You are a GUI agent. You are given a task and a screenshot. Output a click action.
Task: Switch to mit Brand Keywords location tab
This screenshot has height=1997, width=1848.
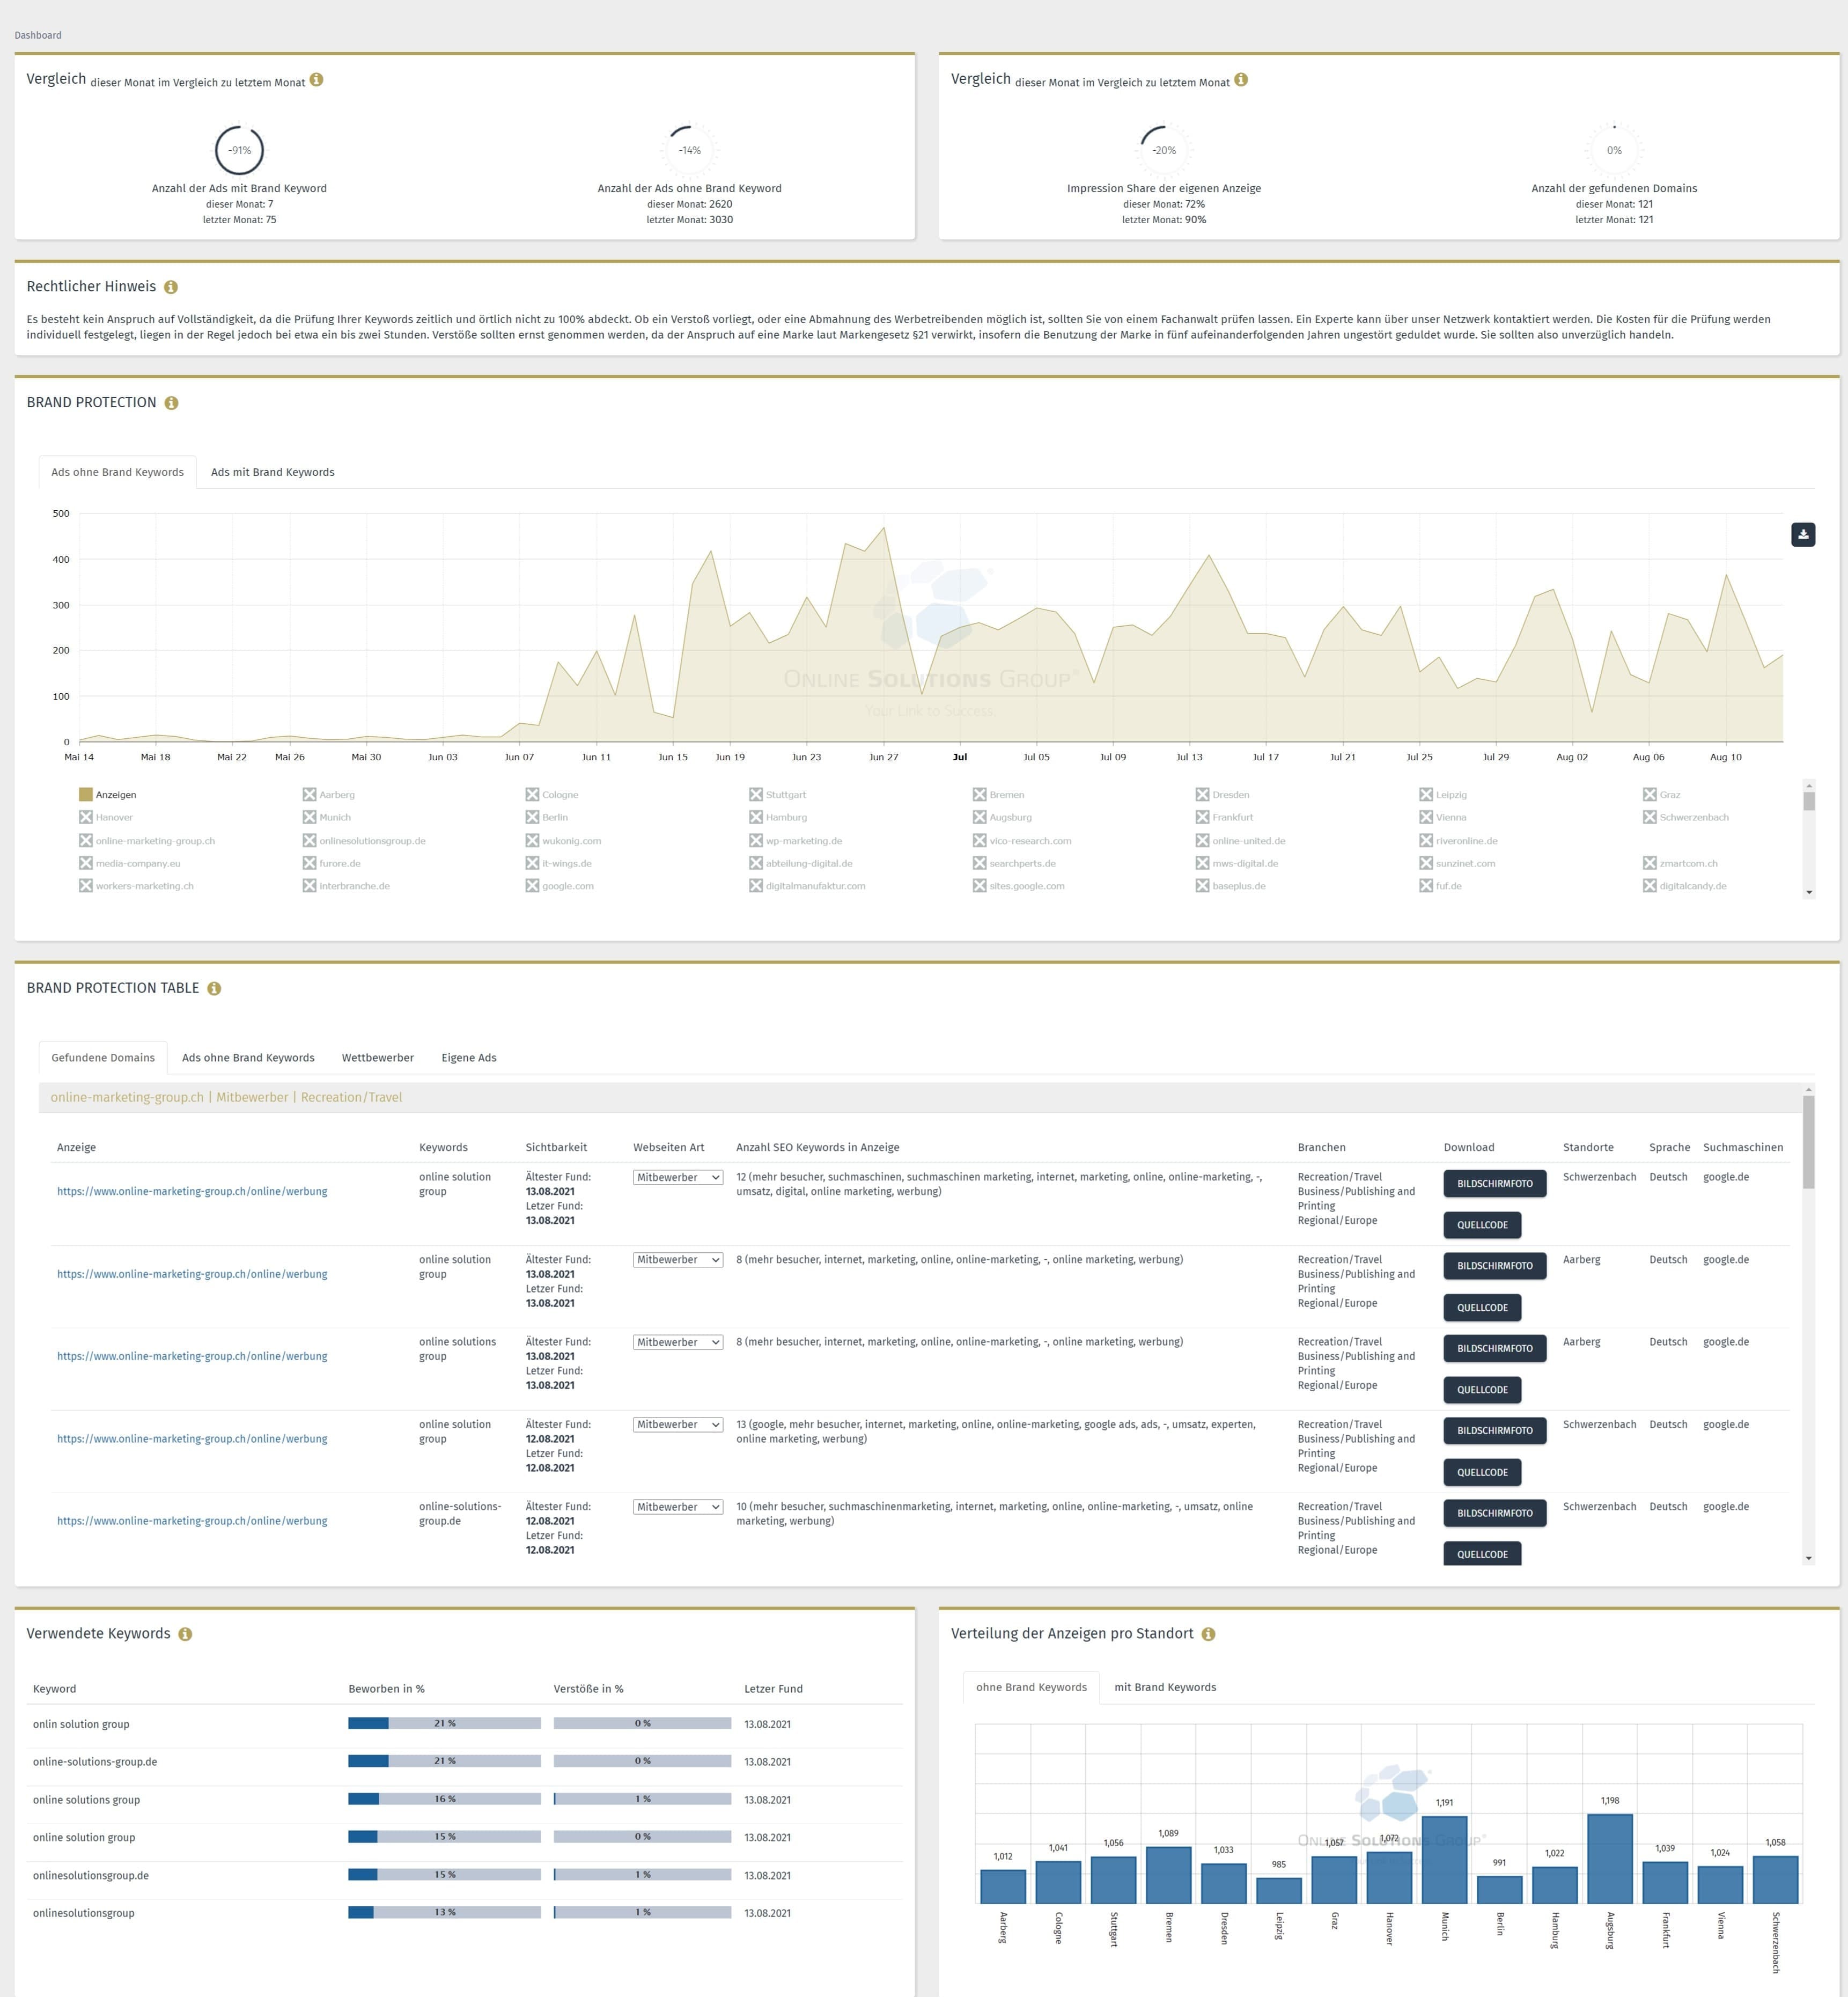1165,1688
